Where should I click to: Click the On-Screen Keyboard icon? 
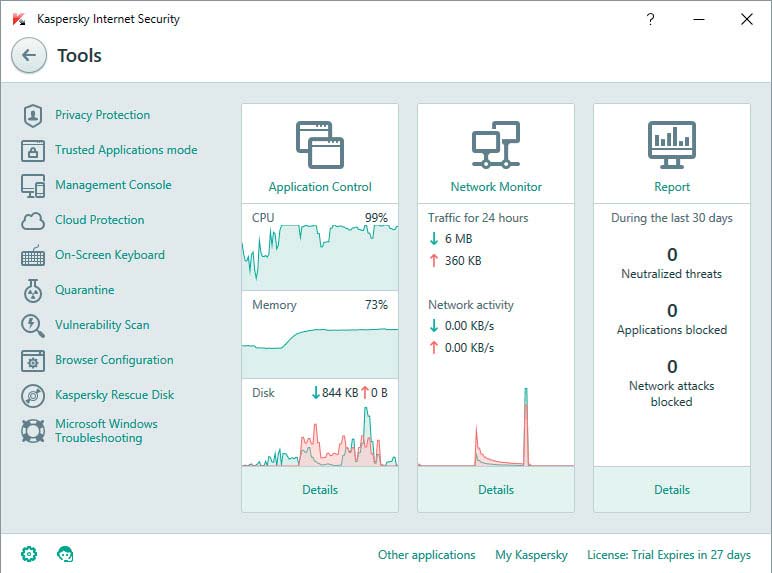click(x=32, y=255)
